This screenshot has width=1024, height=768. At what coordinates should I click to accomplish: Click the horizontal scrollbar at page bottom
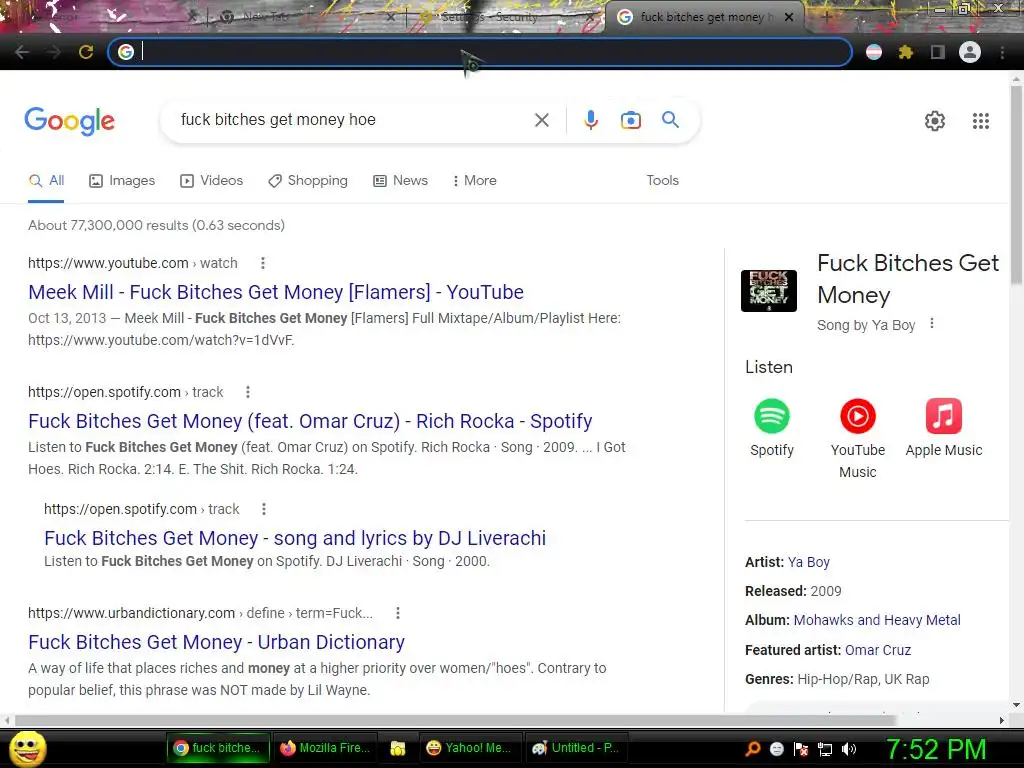(455, 720)
